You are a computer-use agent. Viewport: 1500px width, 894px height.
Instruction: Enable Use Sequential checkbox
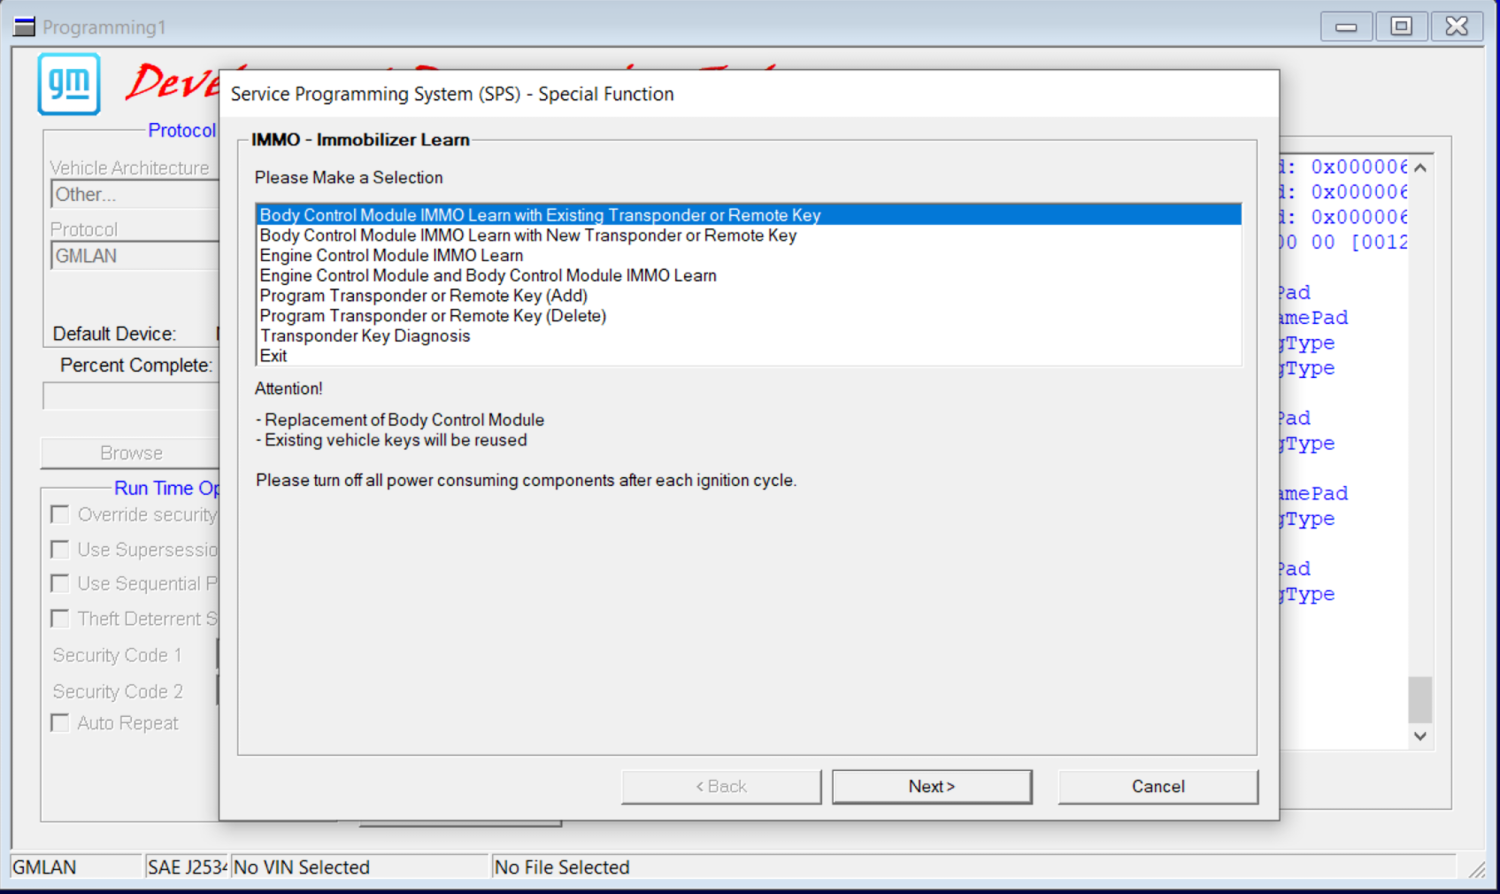coord(60,583)
